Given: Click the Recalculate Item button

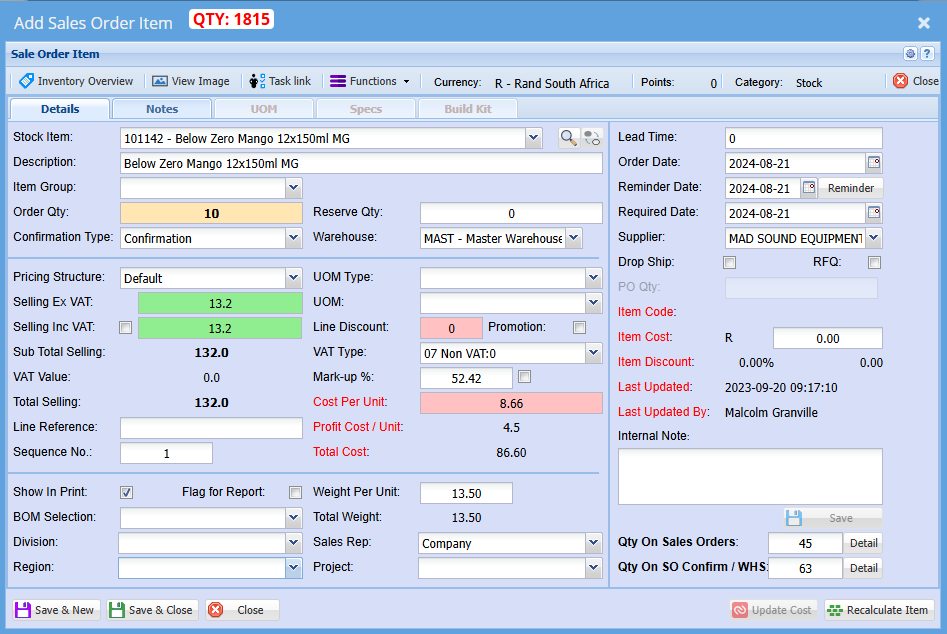Looking at the screenshot, I should (879, 610).
